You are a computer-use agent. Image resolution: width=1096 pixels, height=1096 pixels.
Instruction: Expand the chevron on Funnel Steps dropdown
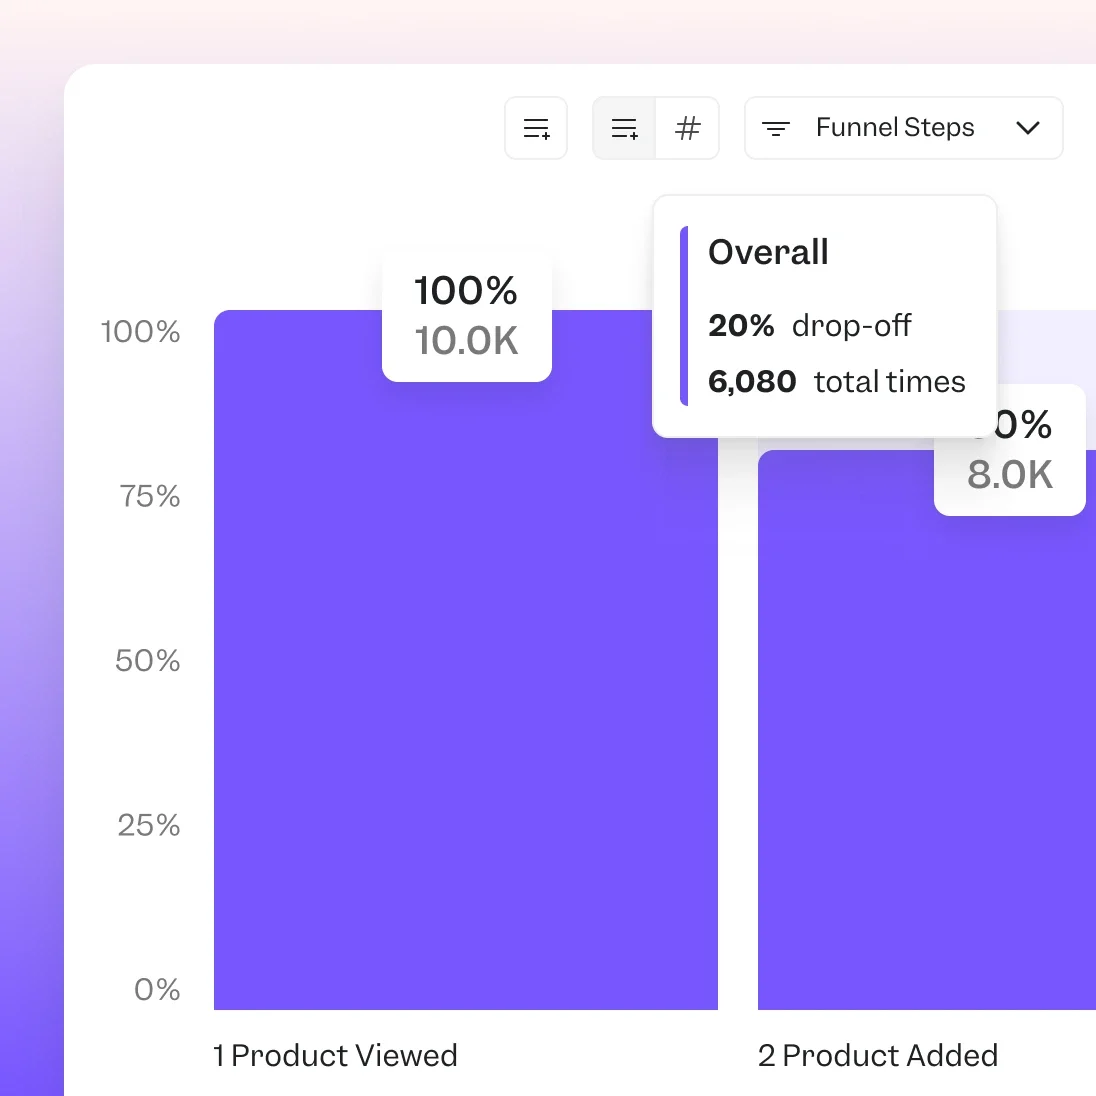coord(1028,128)
